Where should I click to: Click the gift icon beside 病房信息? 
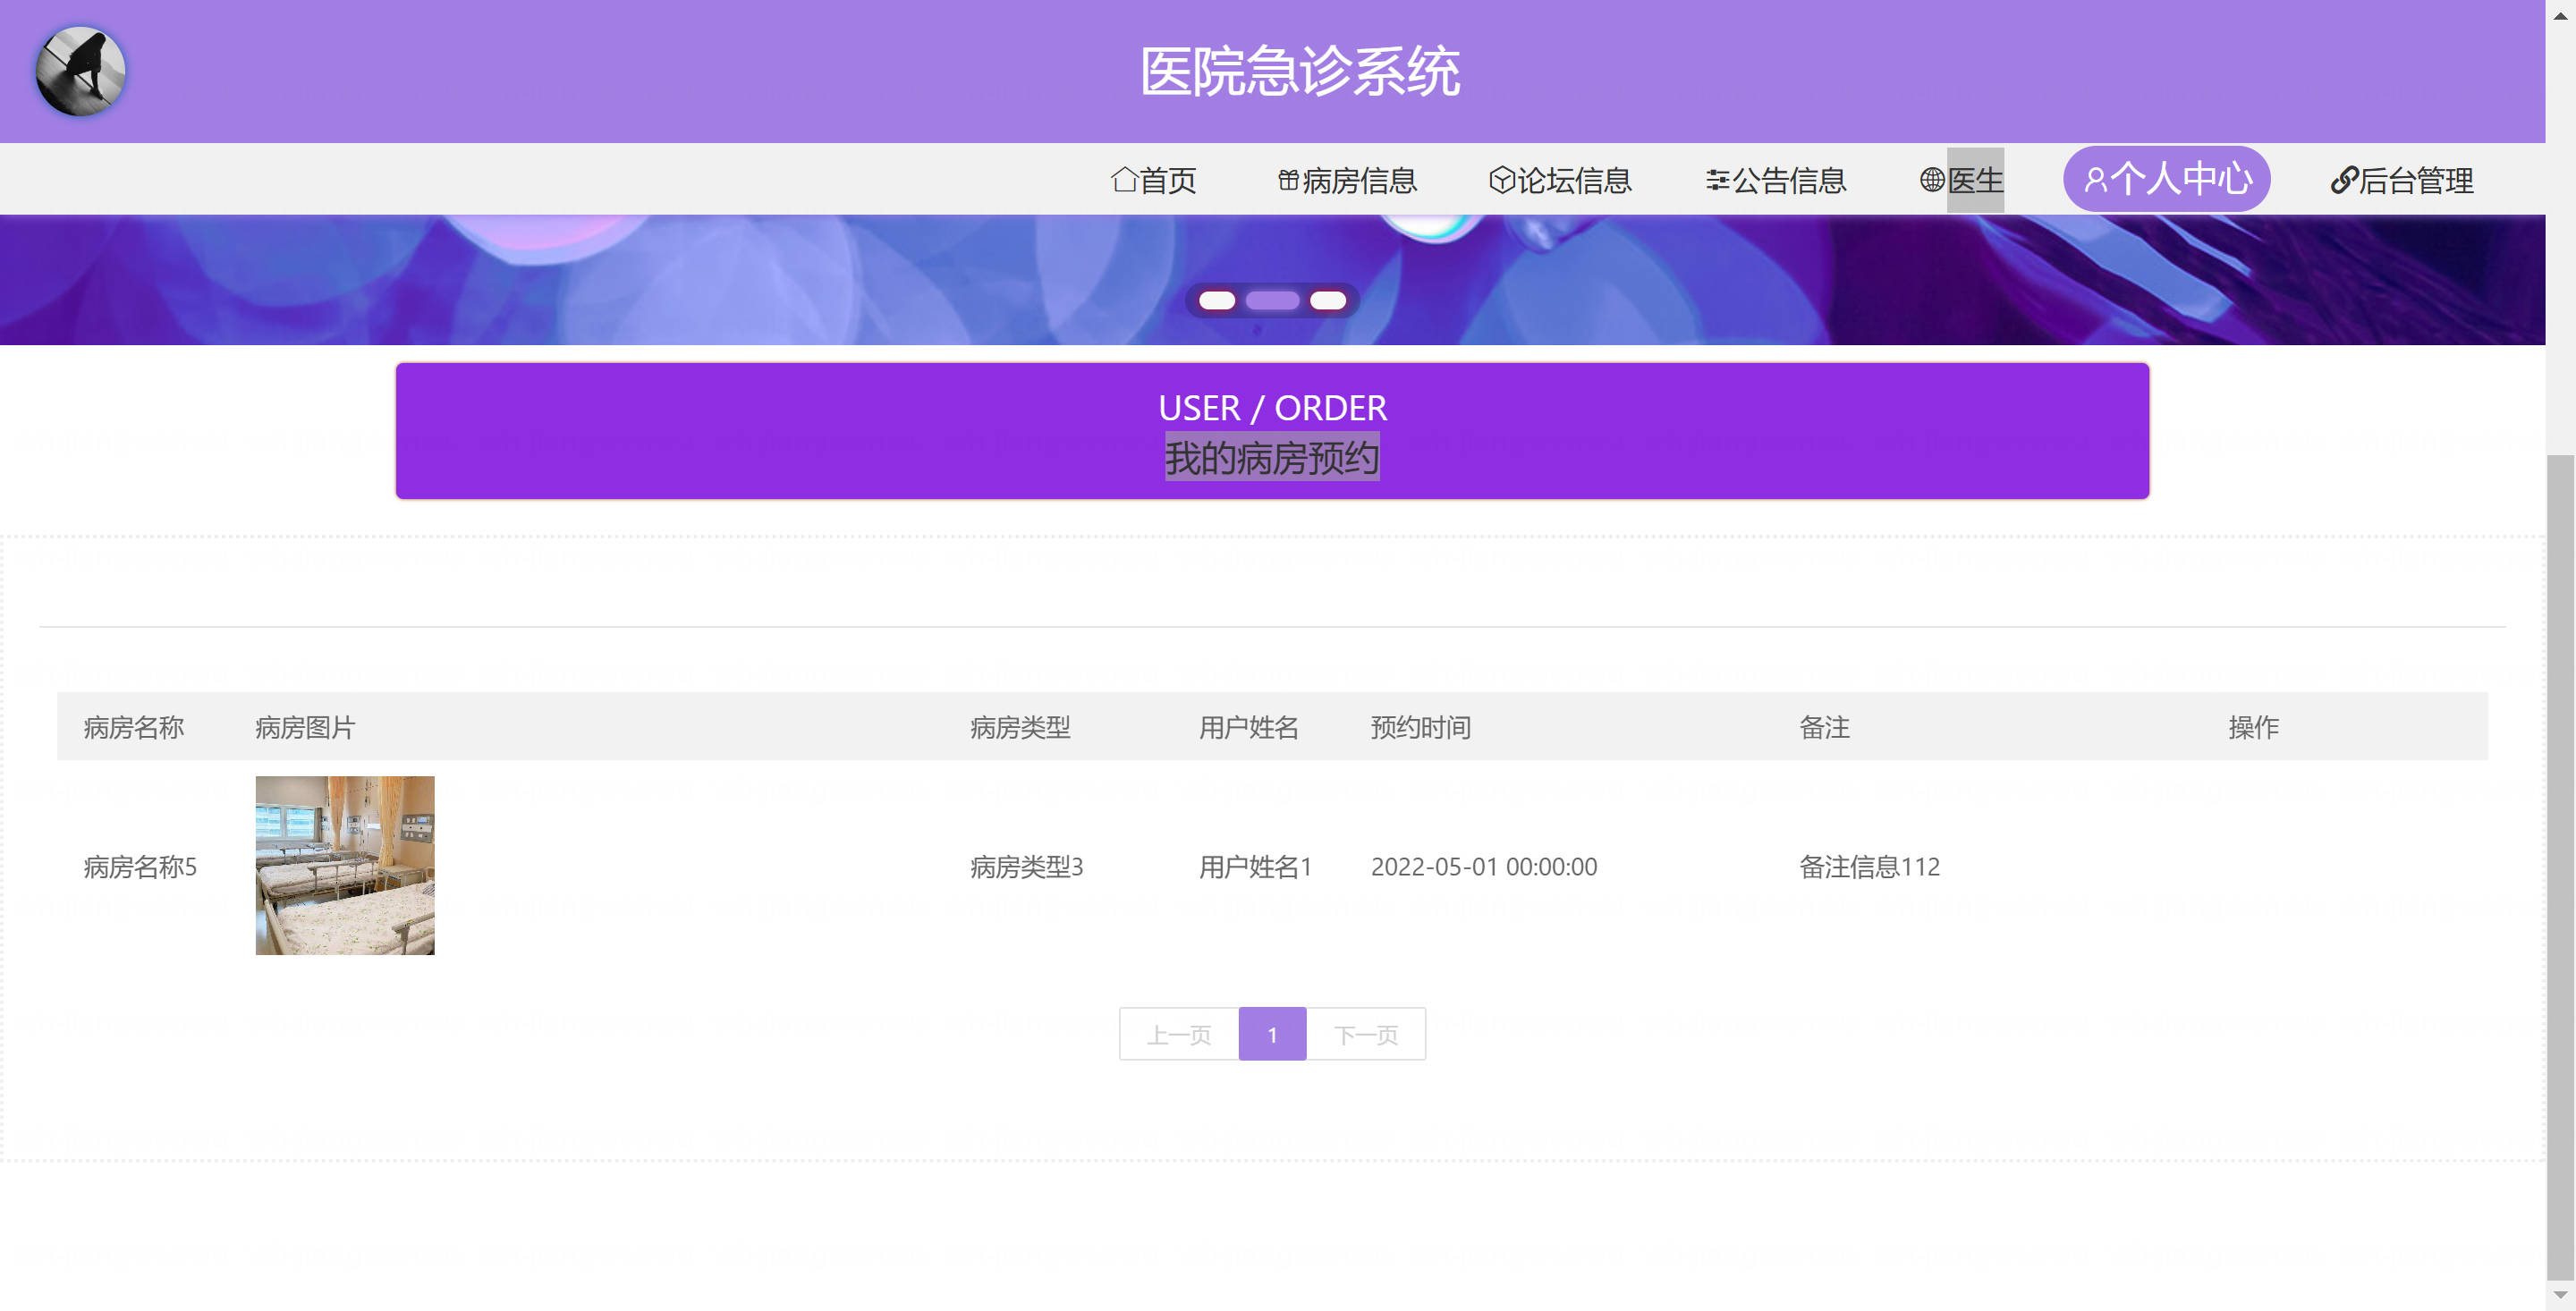(x=1288, y=180)
